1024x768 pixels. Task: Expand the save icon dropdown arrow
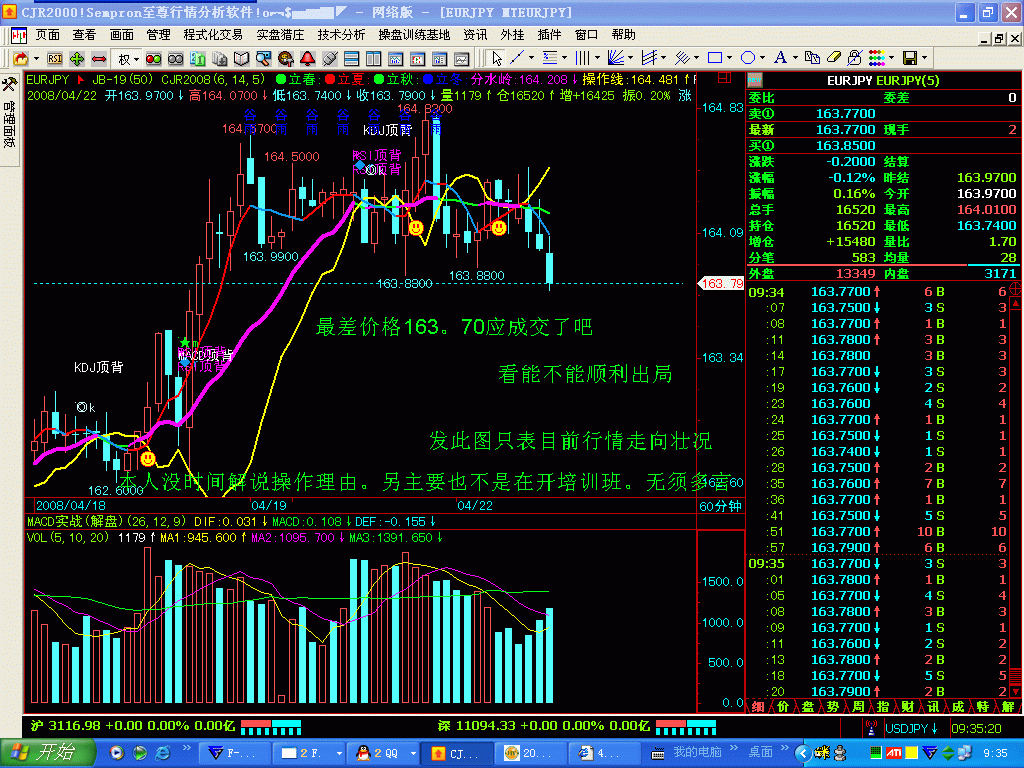[925, 58]
